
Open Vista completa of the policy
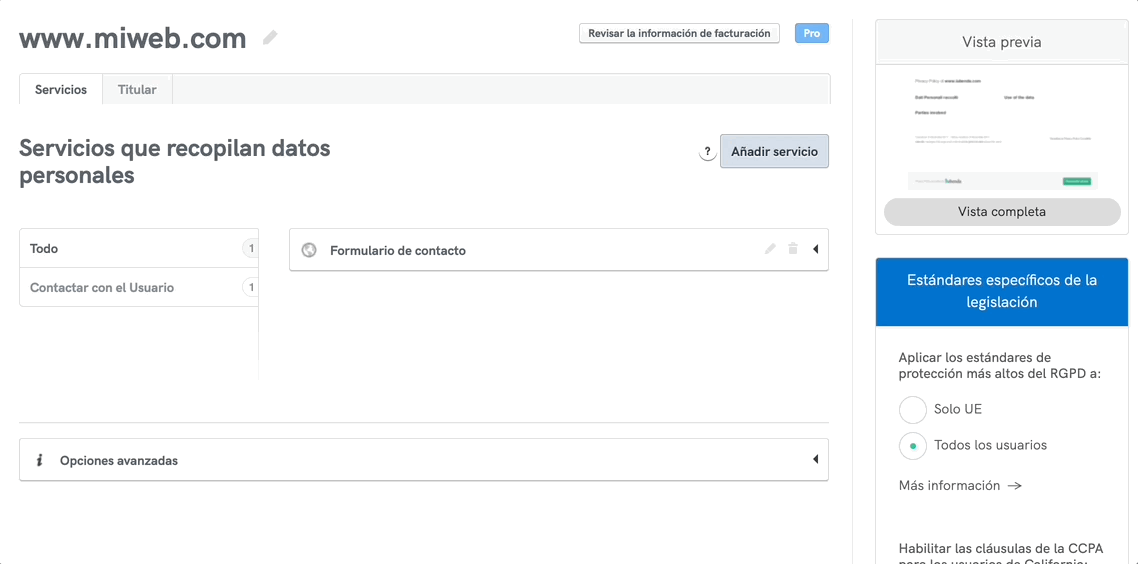pyautogui.click(x=1002, y=212)
